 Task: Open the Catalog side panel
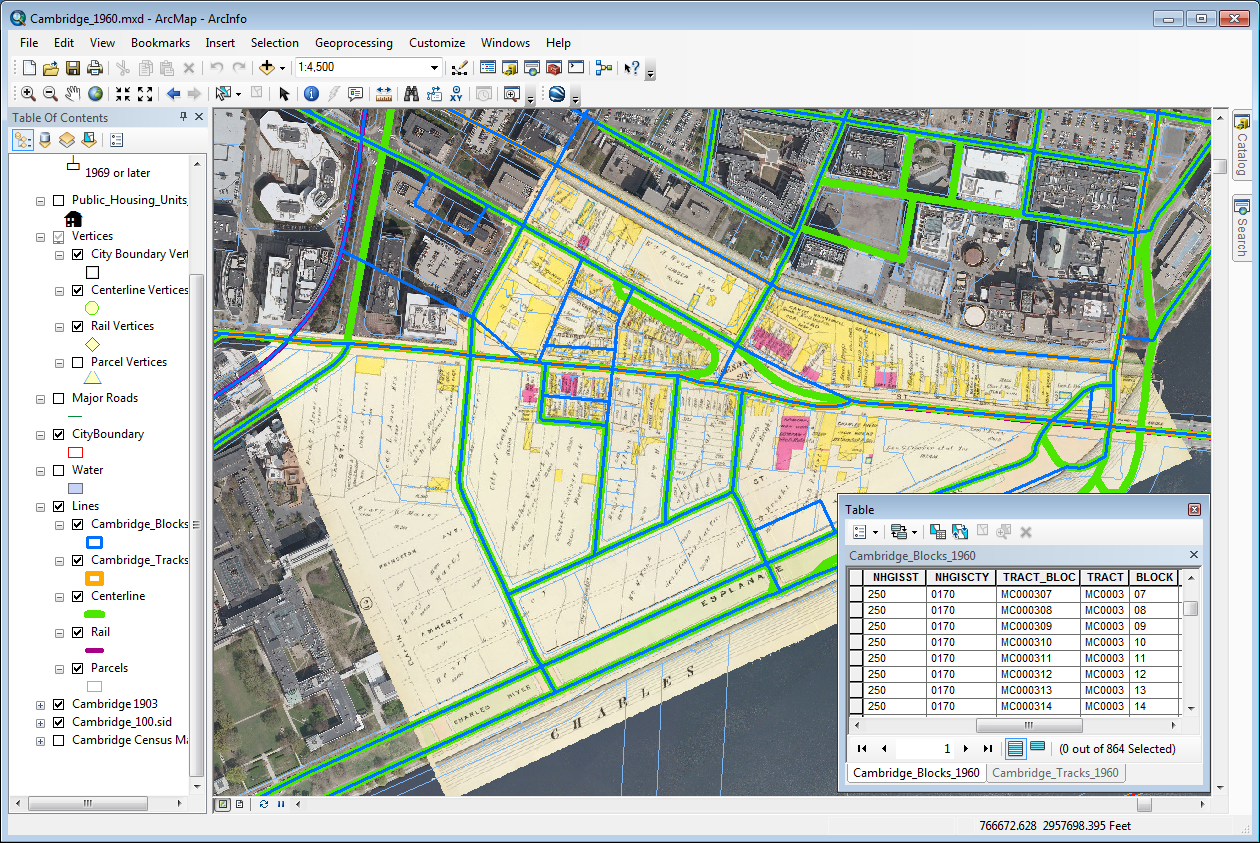point(1242,144)
